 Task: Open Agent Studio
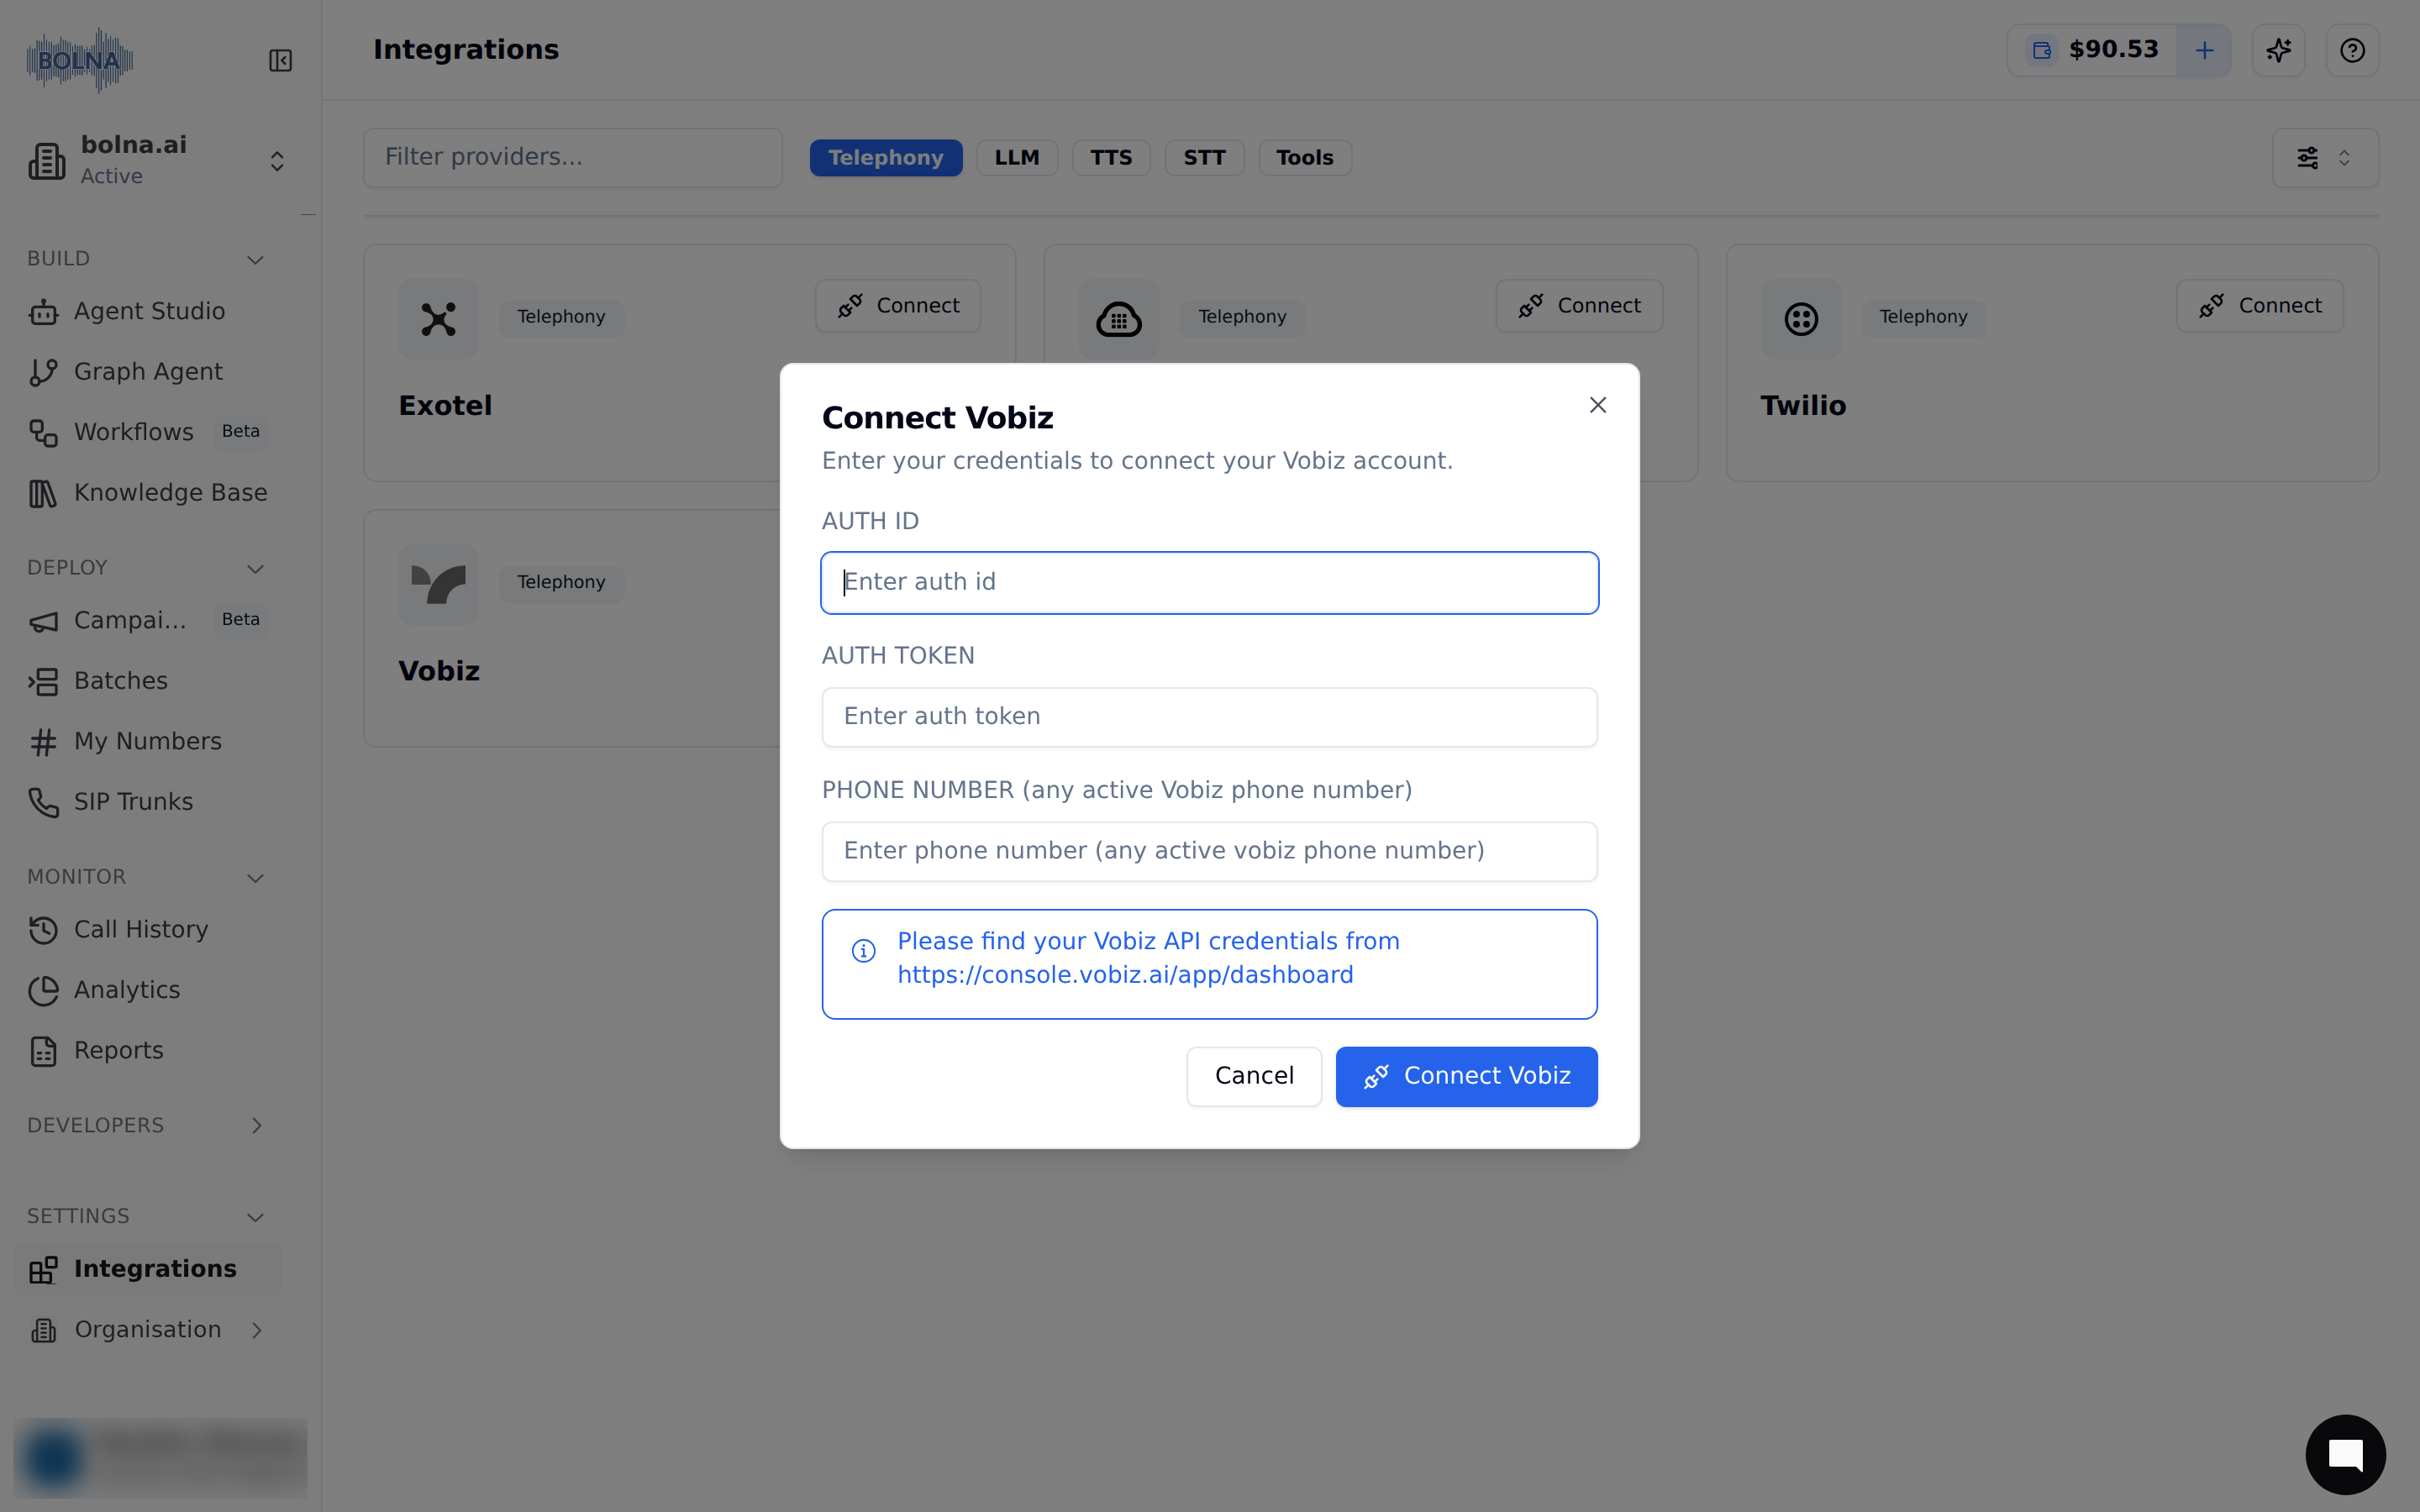(x=148, y=312)
